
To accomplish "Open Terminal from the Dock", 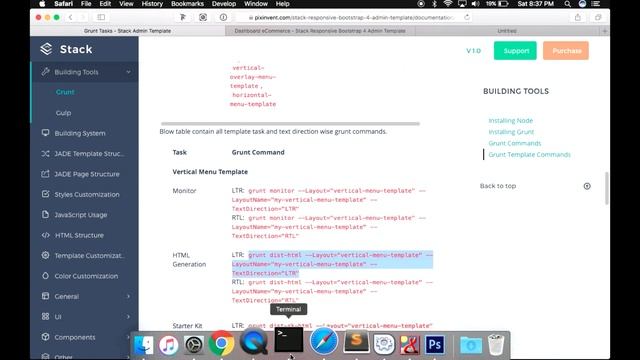I will click(289, 340).
